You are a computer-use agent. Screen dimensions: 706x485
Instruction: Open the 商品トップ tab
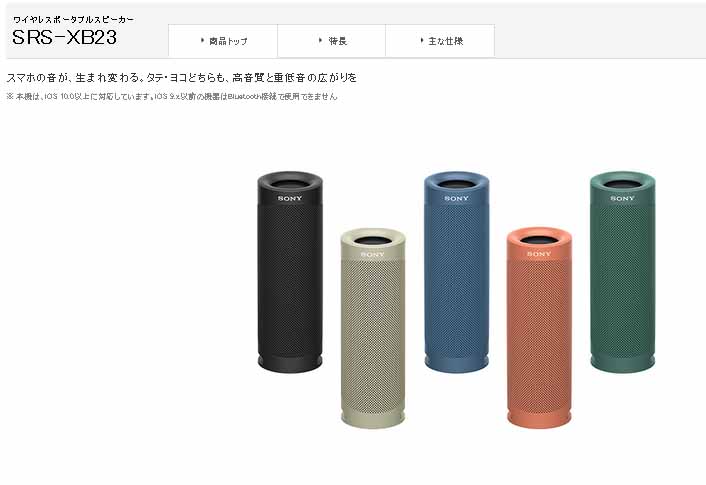point(223,41)
